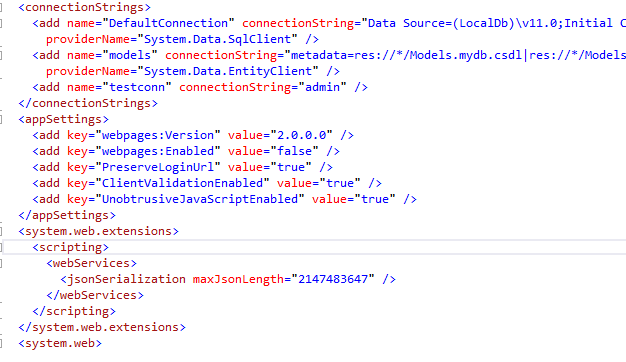Click the closing webServices tag
The width and height of the screenshot is (626, 362).
tap(95, 295)
